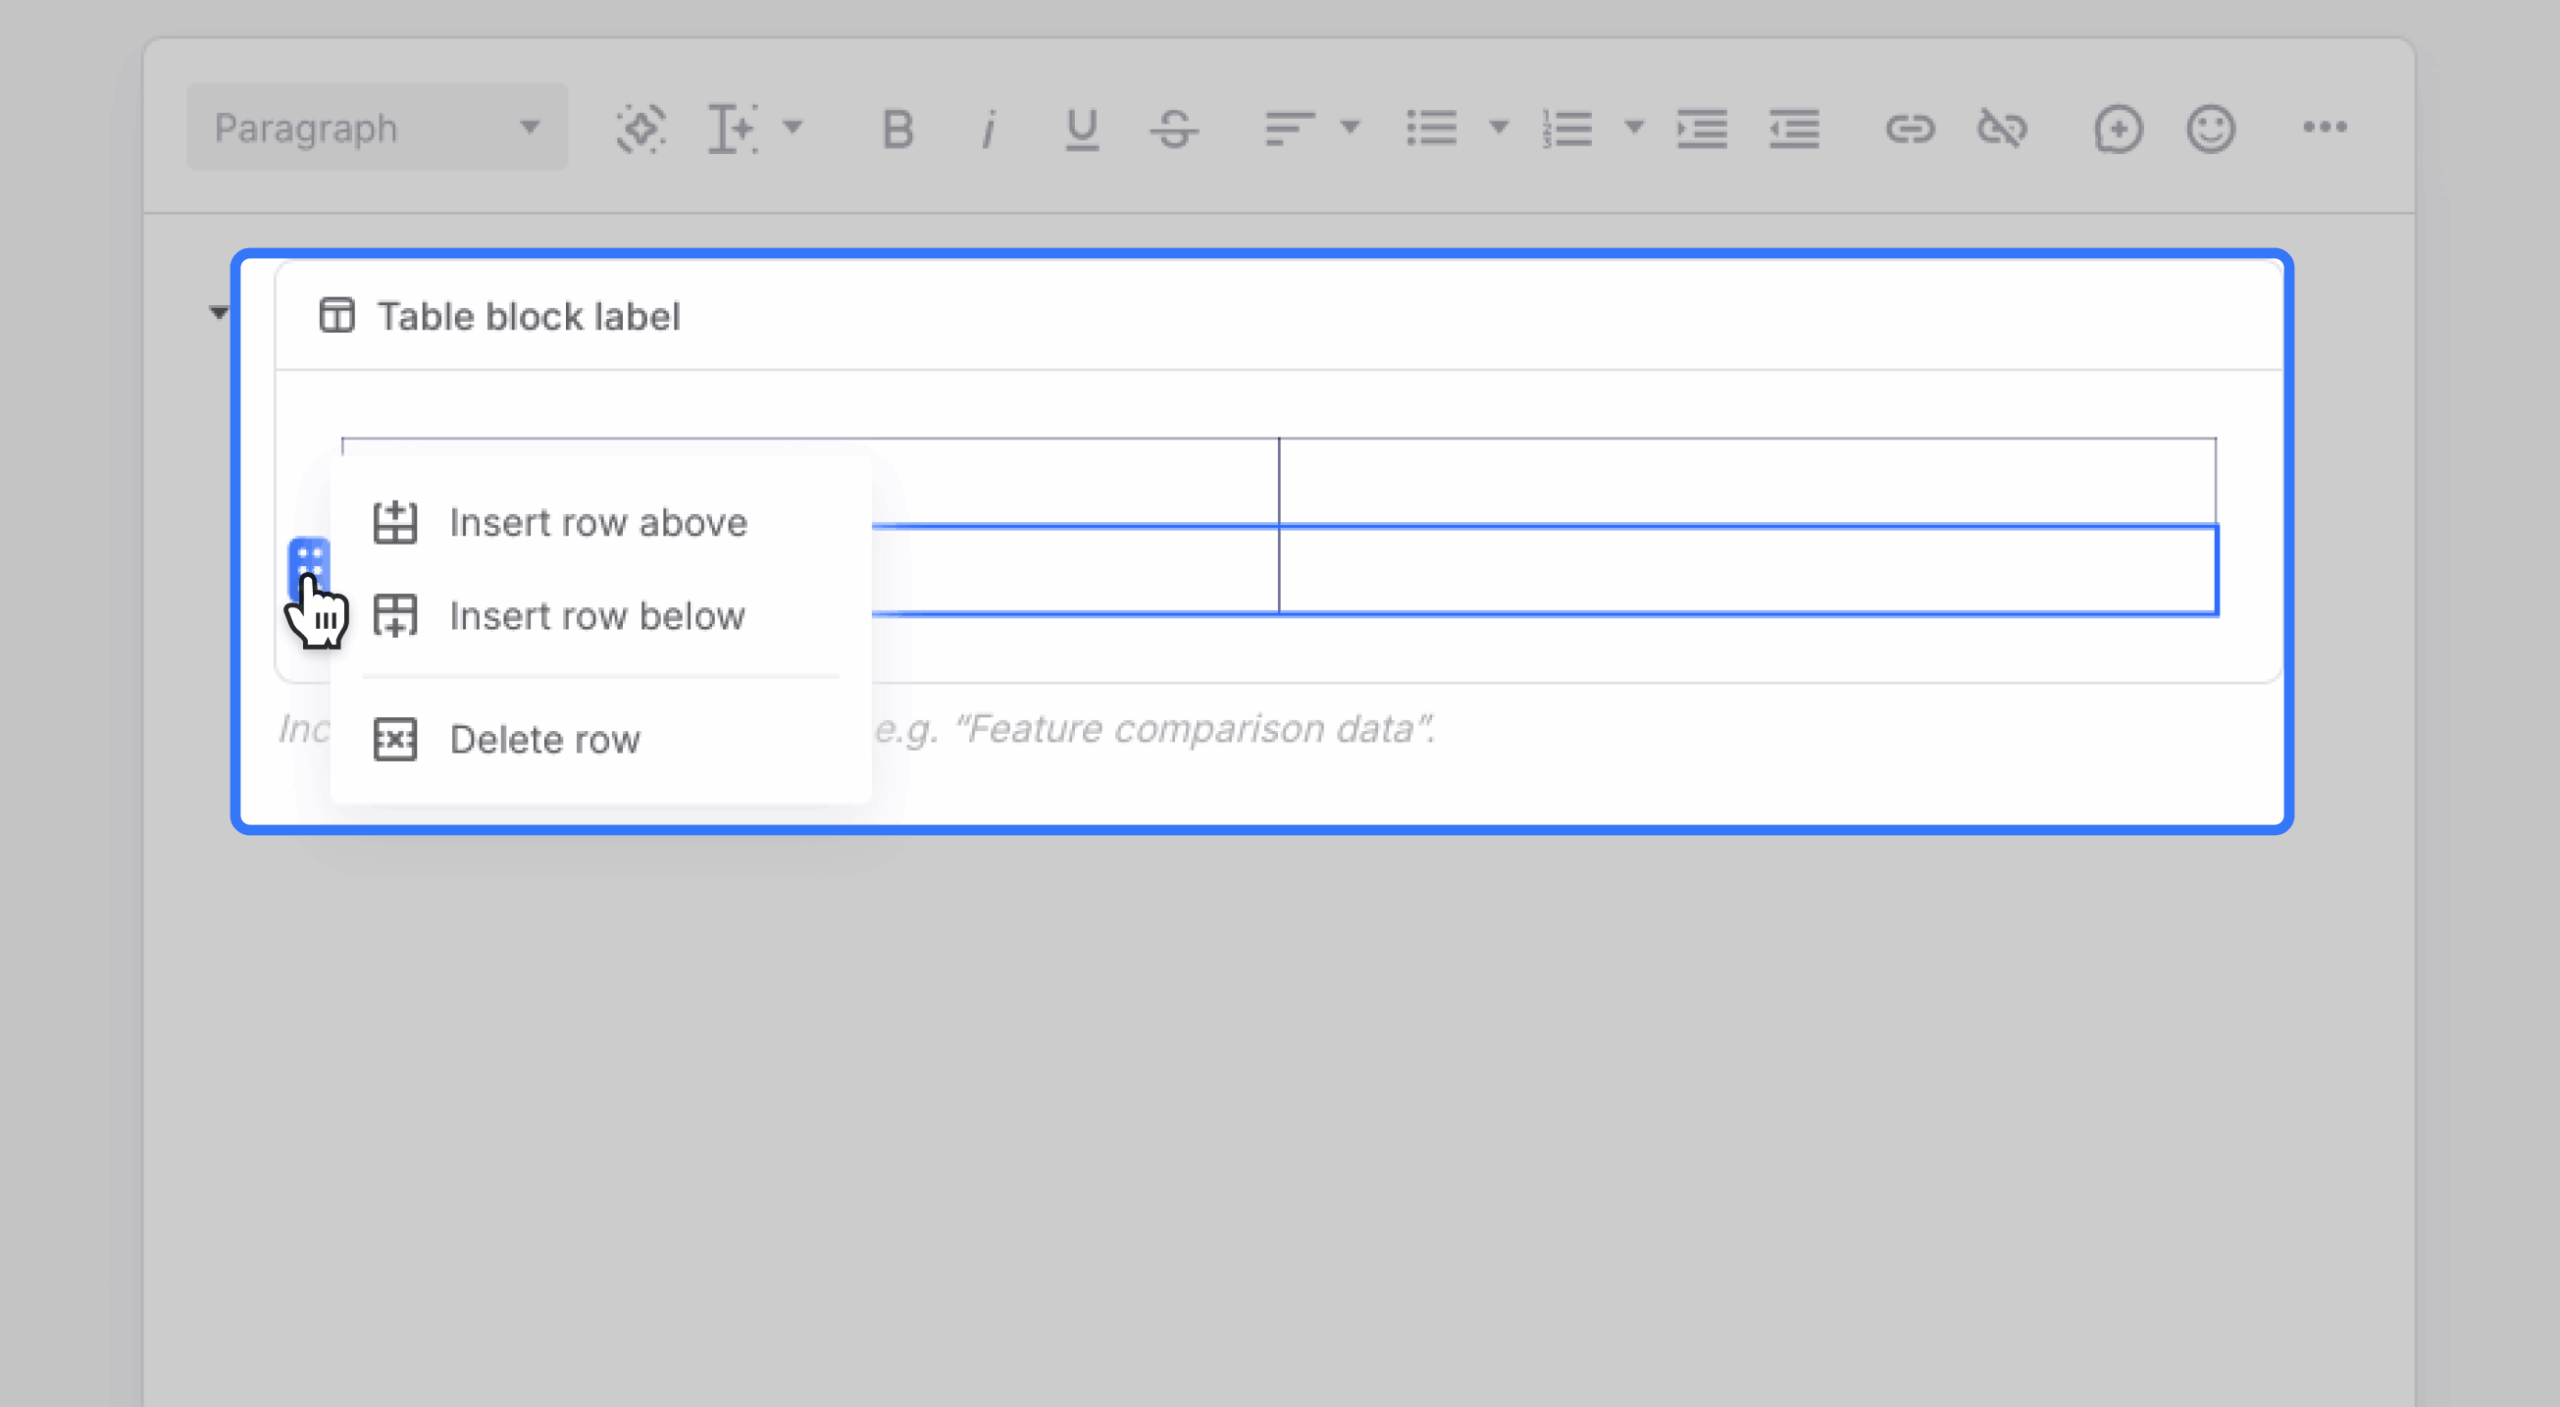Toggle bold formatting
The width and height of the screenshot is (2560, 1407).
tap(895, 128)
